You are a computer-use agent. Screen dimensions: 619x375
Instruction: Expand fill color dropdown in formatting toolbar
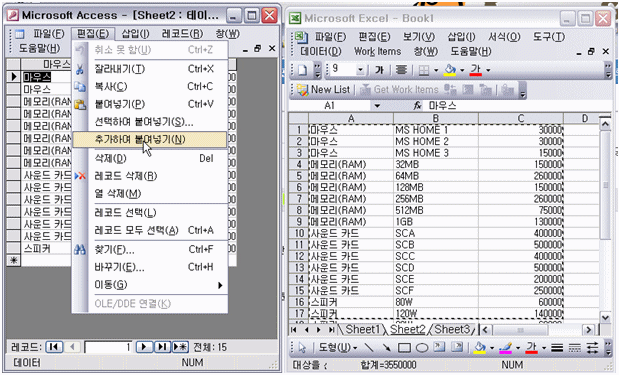(462, 70)
